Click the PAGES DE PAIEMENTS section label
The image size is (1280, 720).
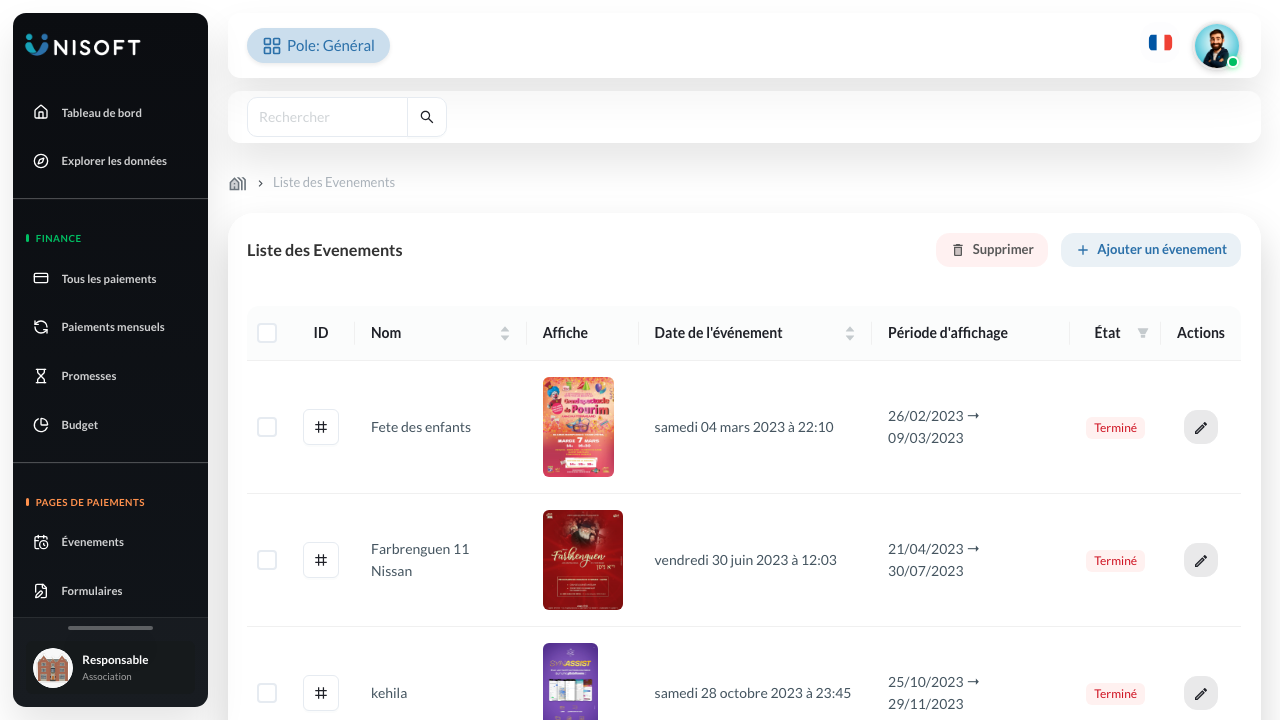(x=90, y=502)
